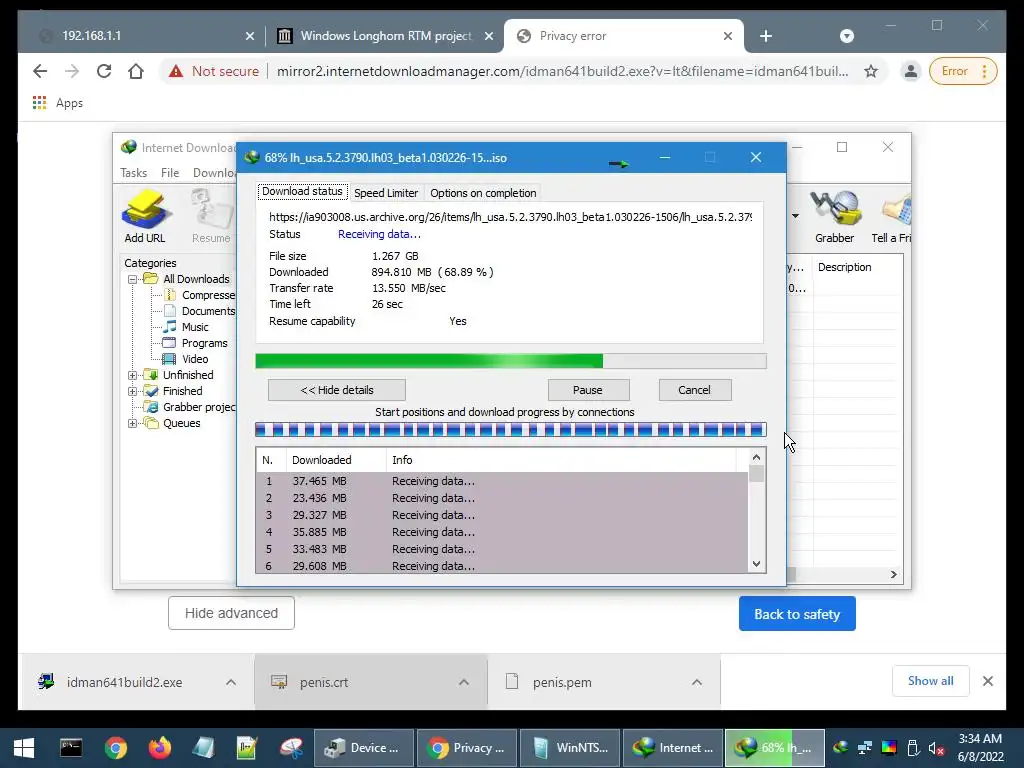Open penis.crt download options chevron
This screenshot has height=768, width=1024.
[464, 682]
